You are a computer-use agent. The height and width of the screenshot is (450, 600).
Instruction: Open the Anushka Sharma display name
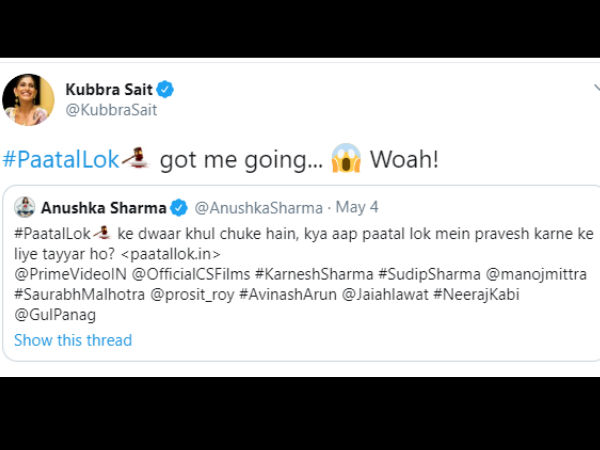(105, 208)
